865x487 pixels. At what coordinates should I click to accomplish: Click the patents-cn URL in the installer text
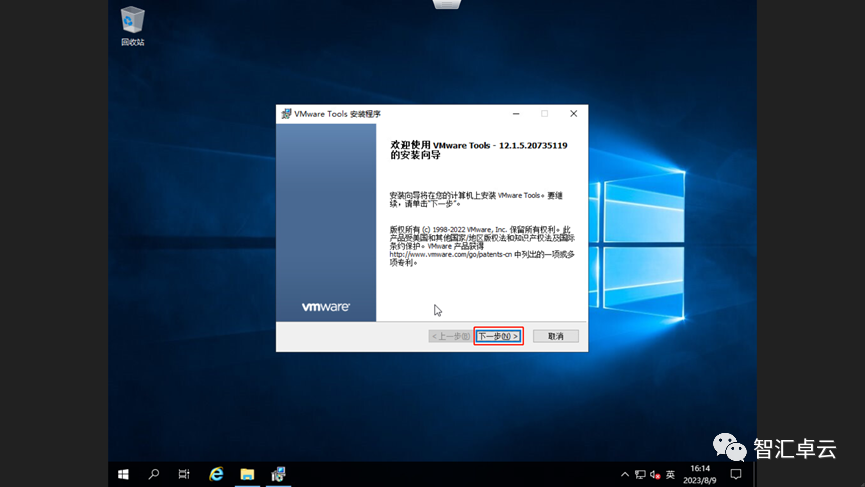(x=451, y=254)
